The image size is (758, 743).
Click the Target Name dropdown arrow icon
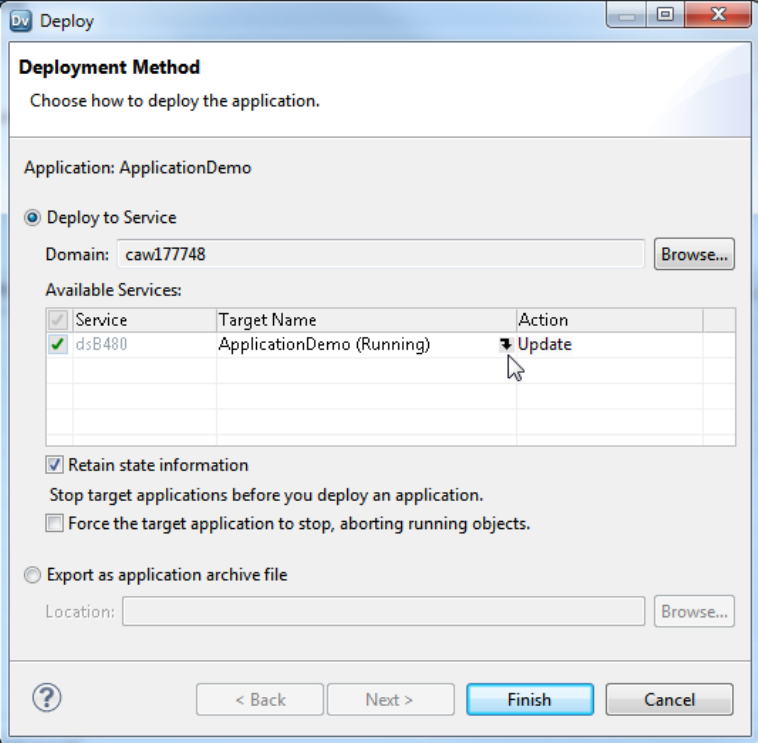click(506, 345)
